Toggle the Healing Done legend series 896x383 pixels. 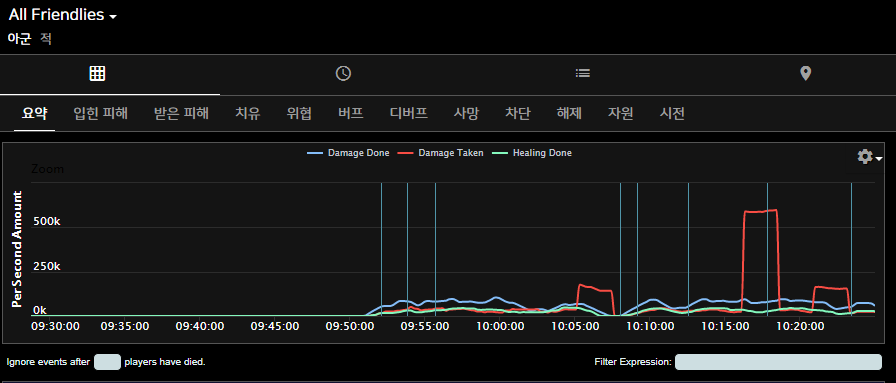tap(531, 153)
